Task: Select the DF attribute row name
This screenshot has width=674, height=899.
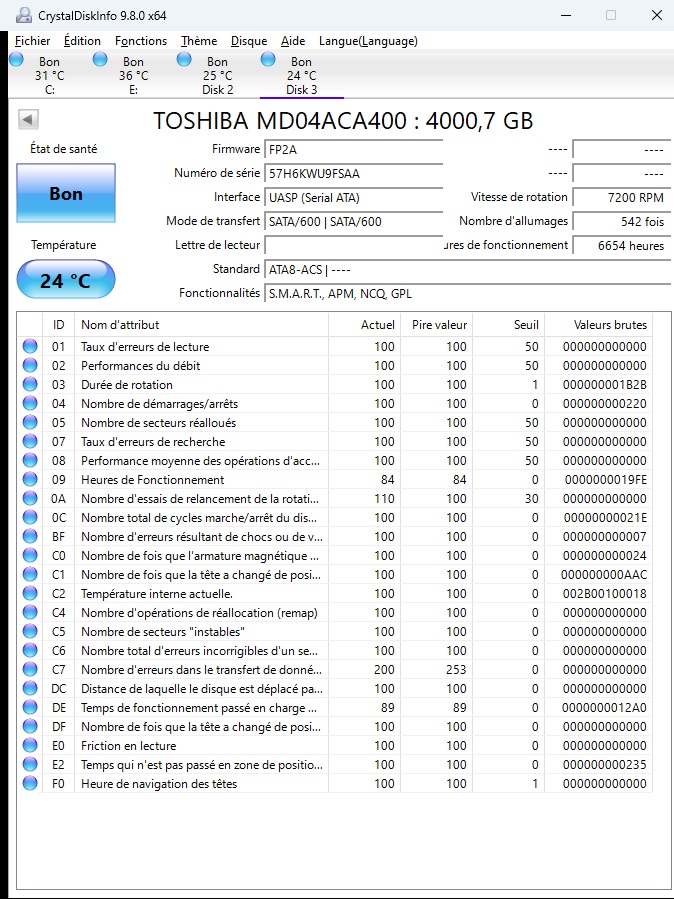Action: [201, 726]
